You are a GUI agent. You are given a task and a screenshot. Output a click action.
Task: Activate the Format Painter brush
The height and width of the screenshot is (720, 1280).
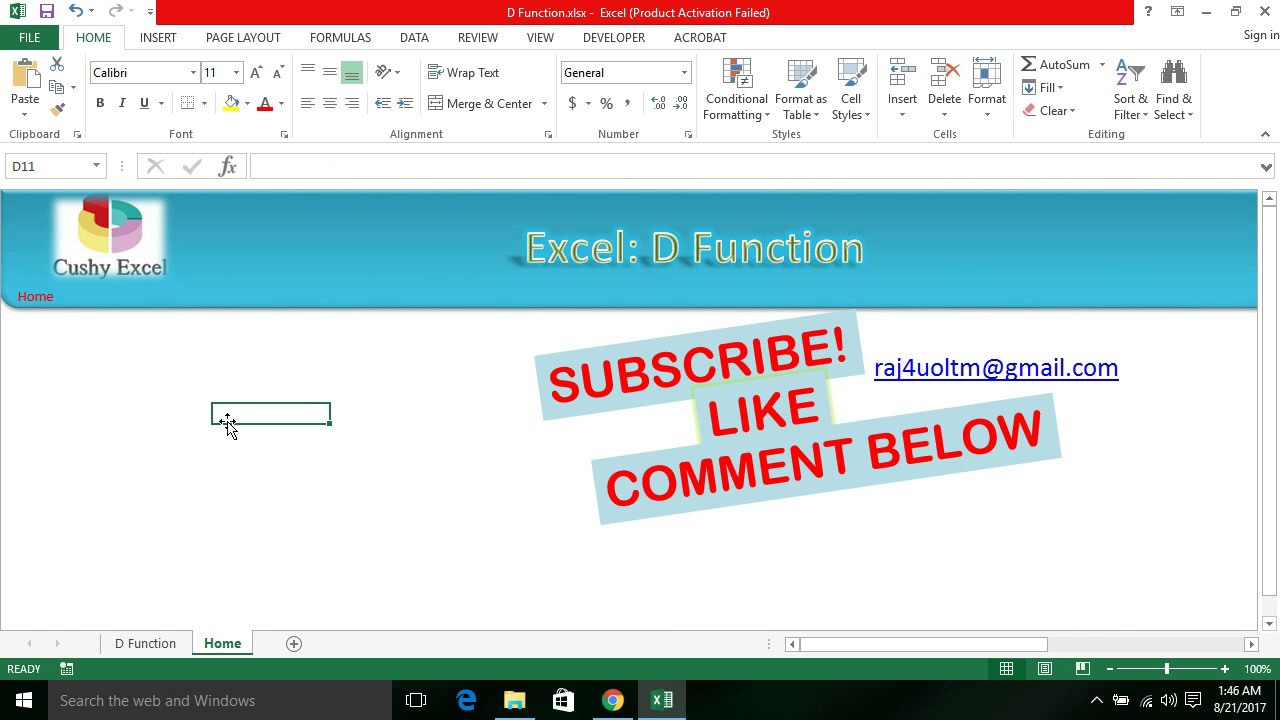pos(57,109)
